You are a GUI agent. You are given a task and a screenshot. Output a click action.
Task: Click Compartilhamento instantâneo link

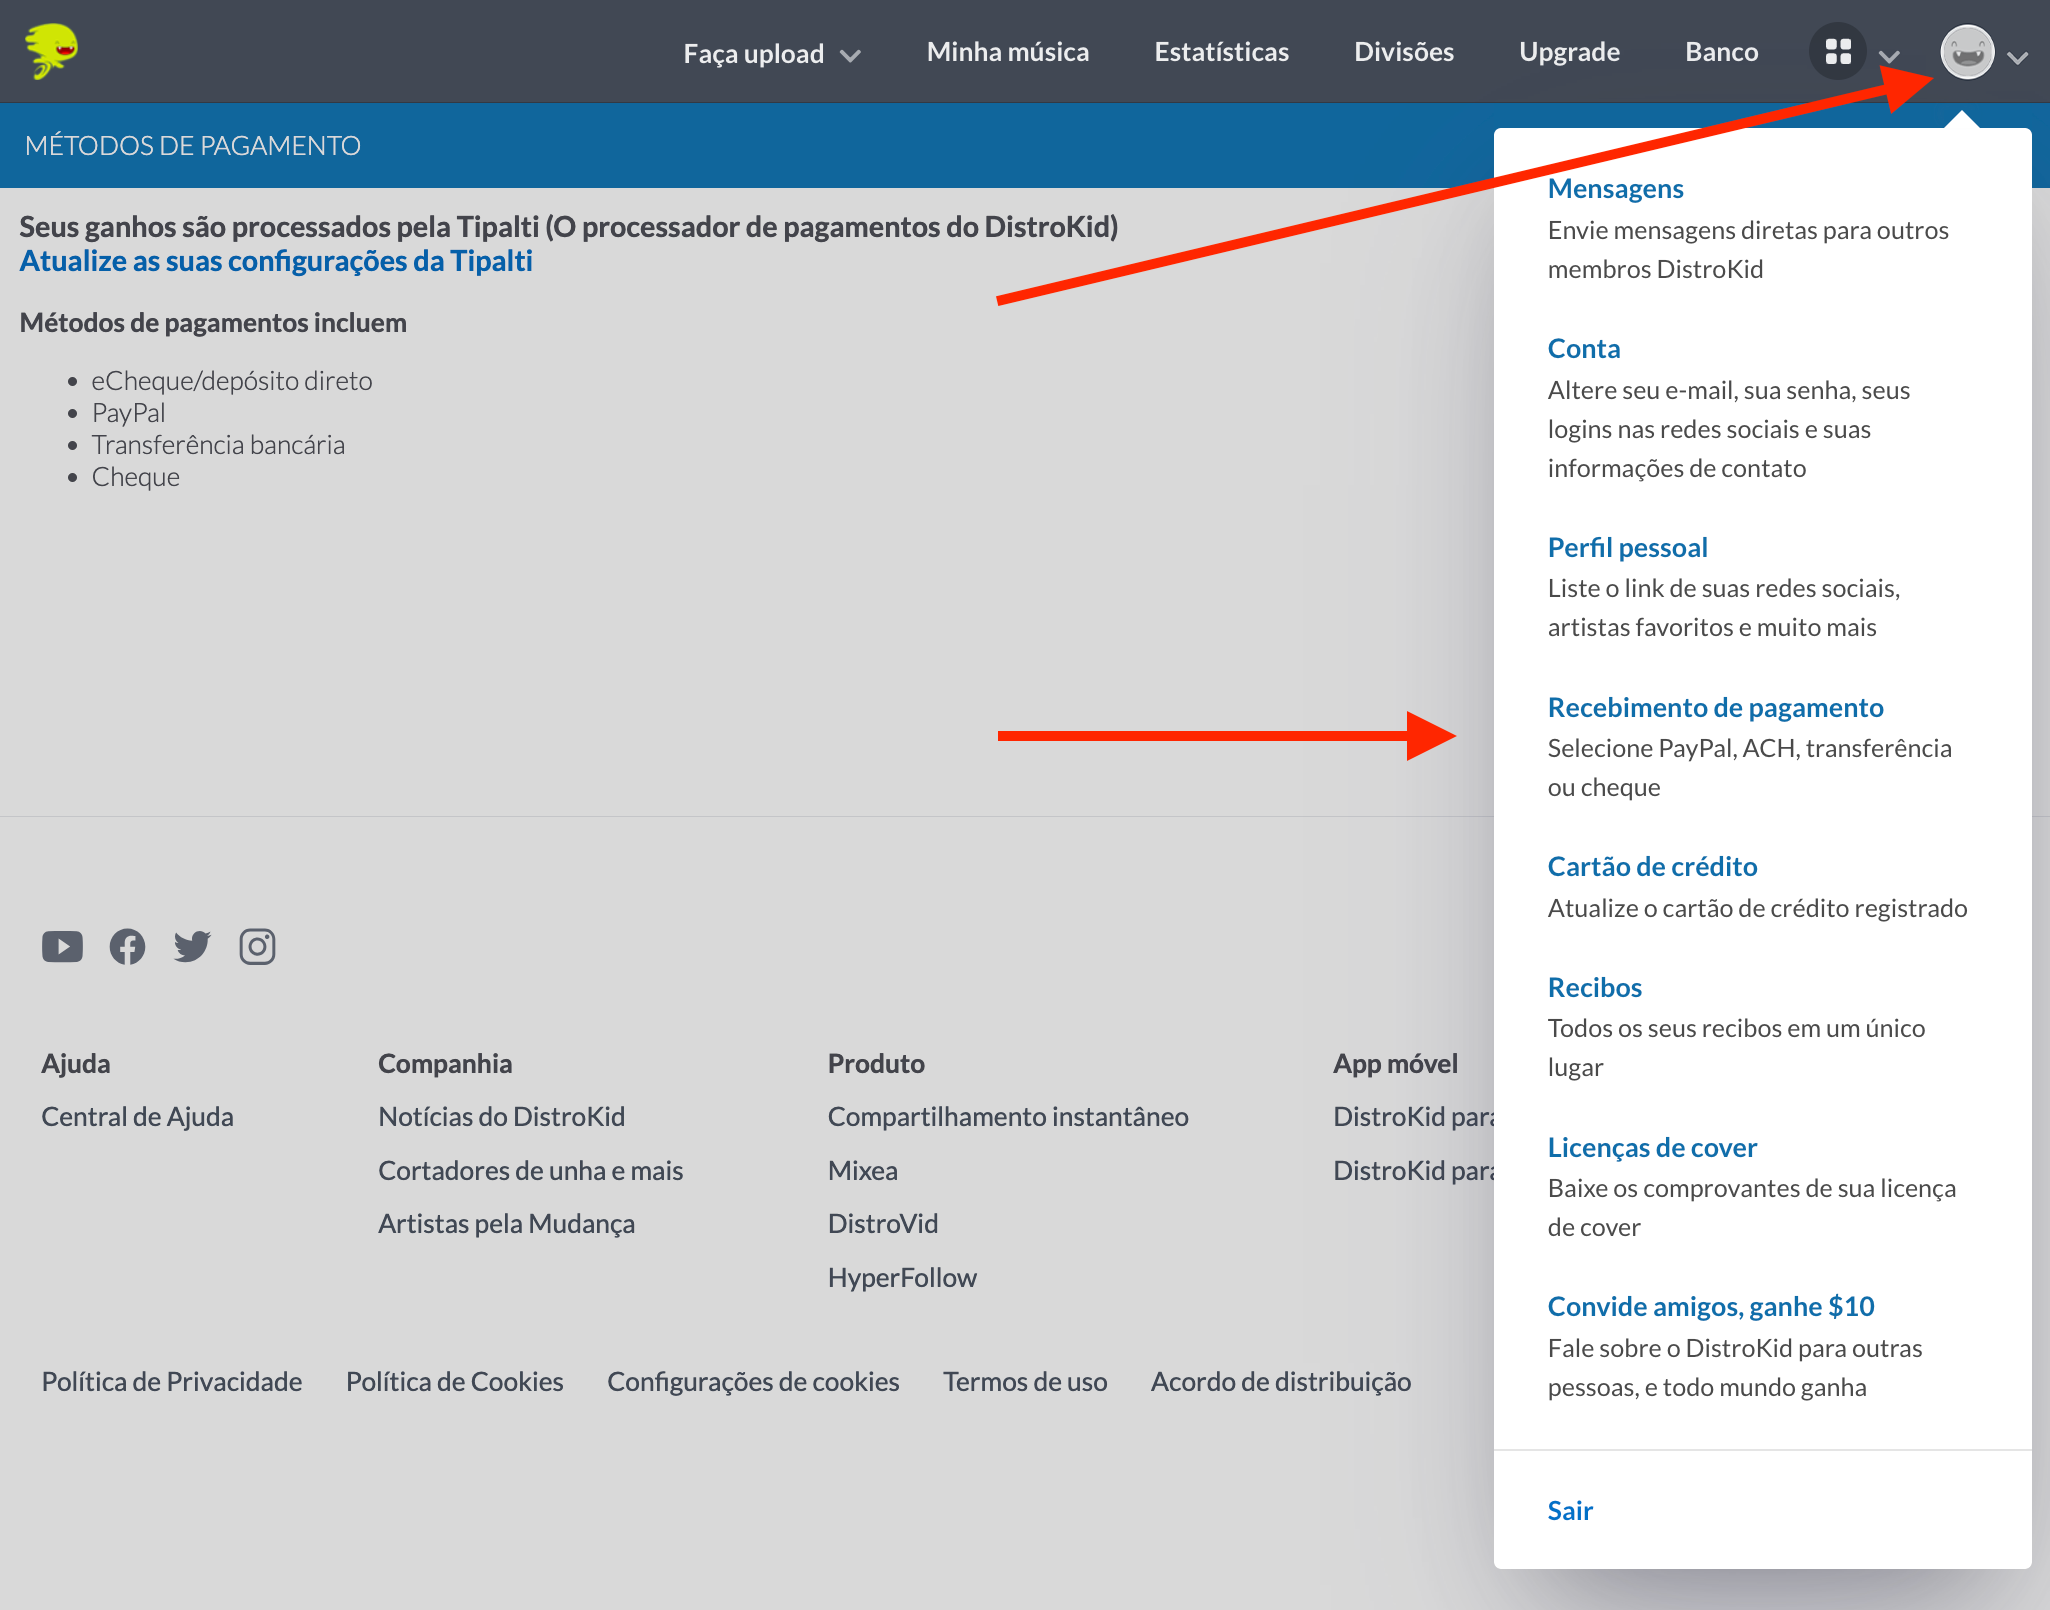click(1008, 1116)
